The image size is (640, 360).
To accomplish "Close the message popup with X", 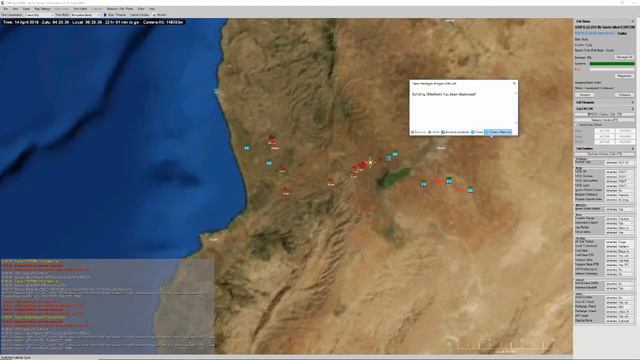I will pos(514,83).
